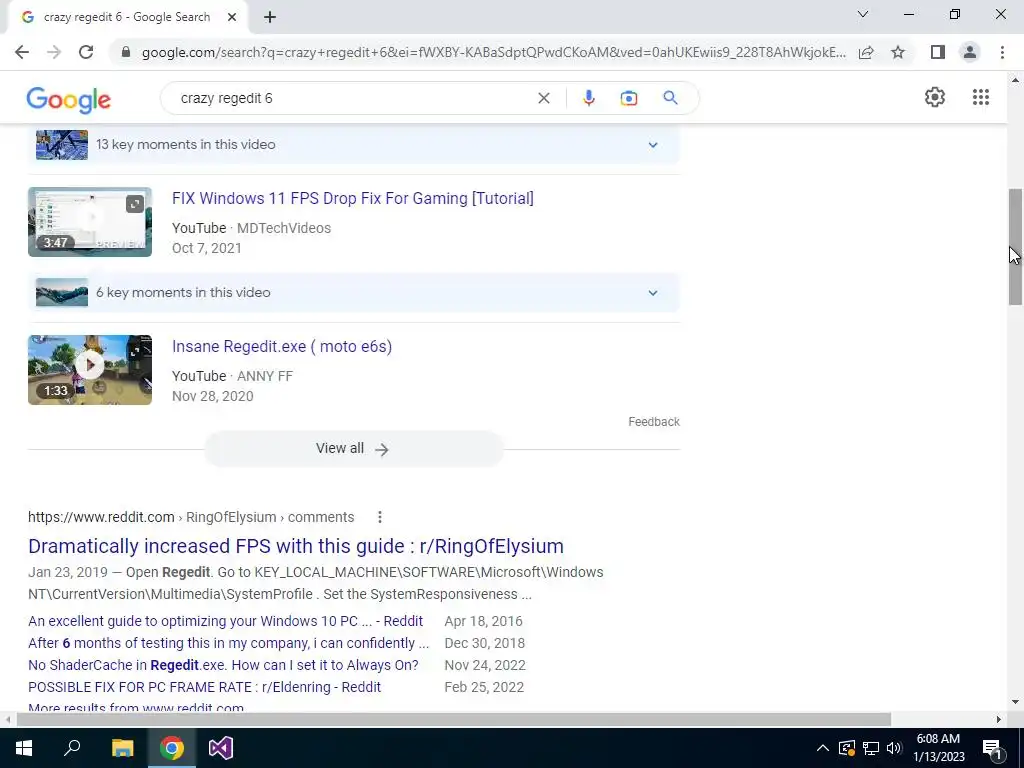Open POSSIBLE FIX FOR PC FRAME RATE link
This screenshot has height=768, width=1024.
204,687
